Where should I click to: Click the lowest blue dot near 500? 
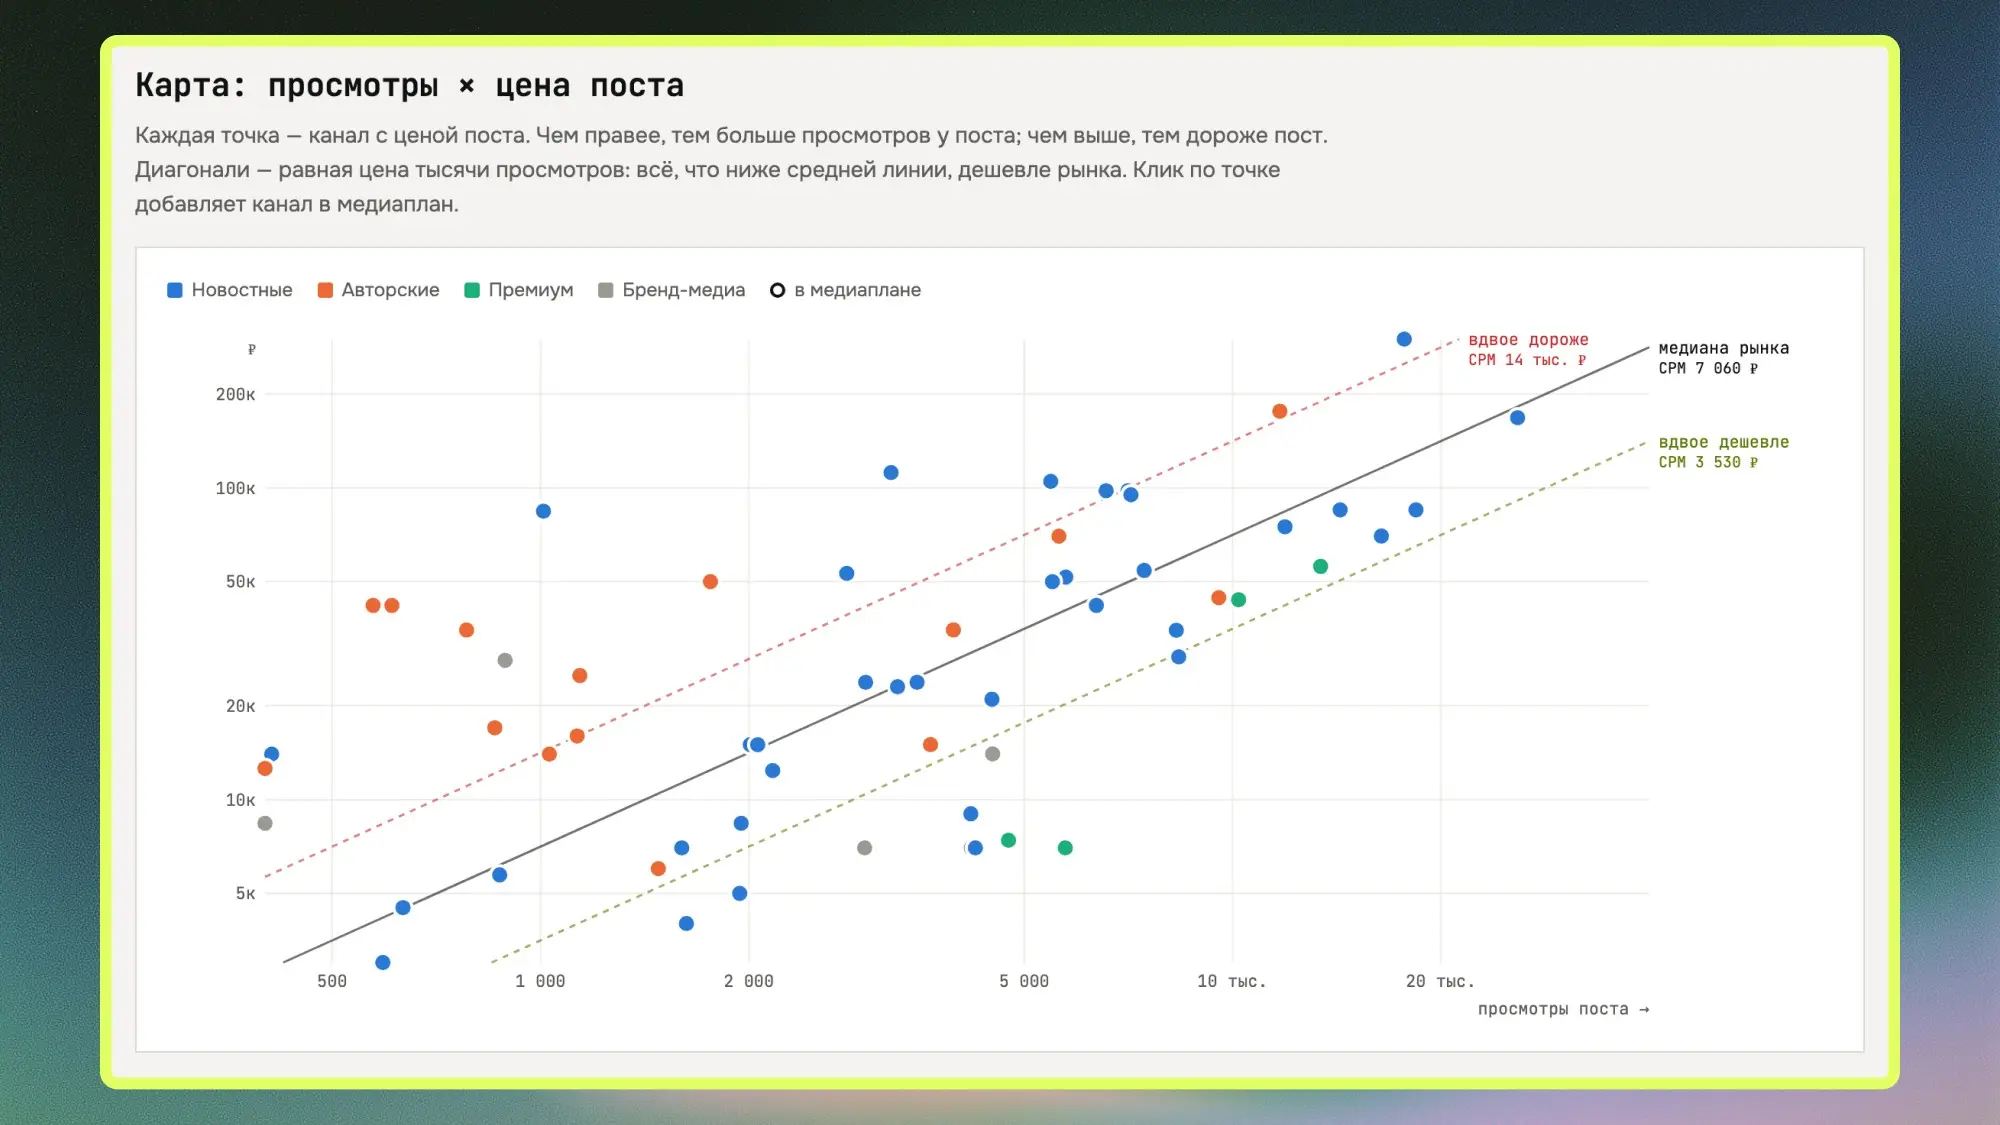pos(383,962)
